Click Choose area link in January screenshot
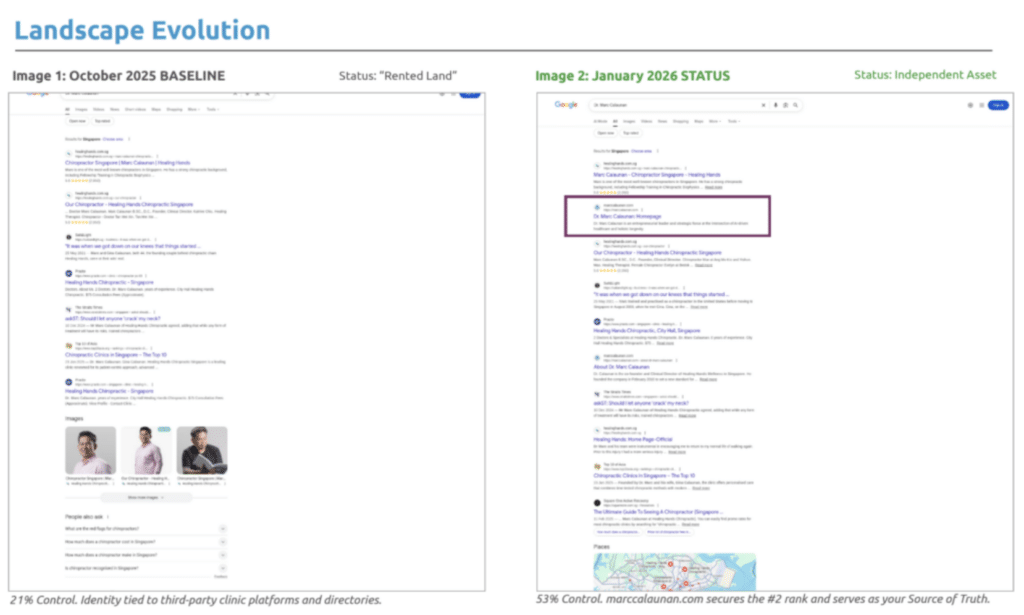1024x615 pixels. tap(641, 151)
